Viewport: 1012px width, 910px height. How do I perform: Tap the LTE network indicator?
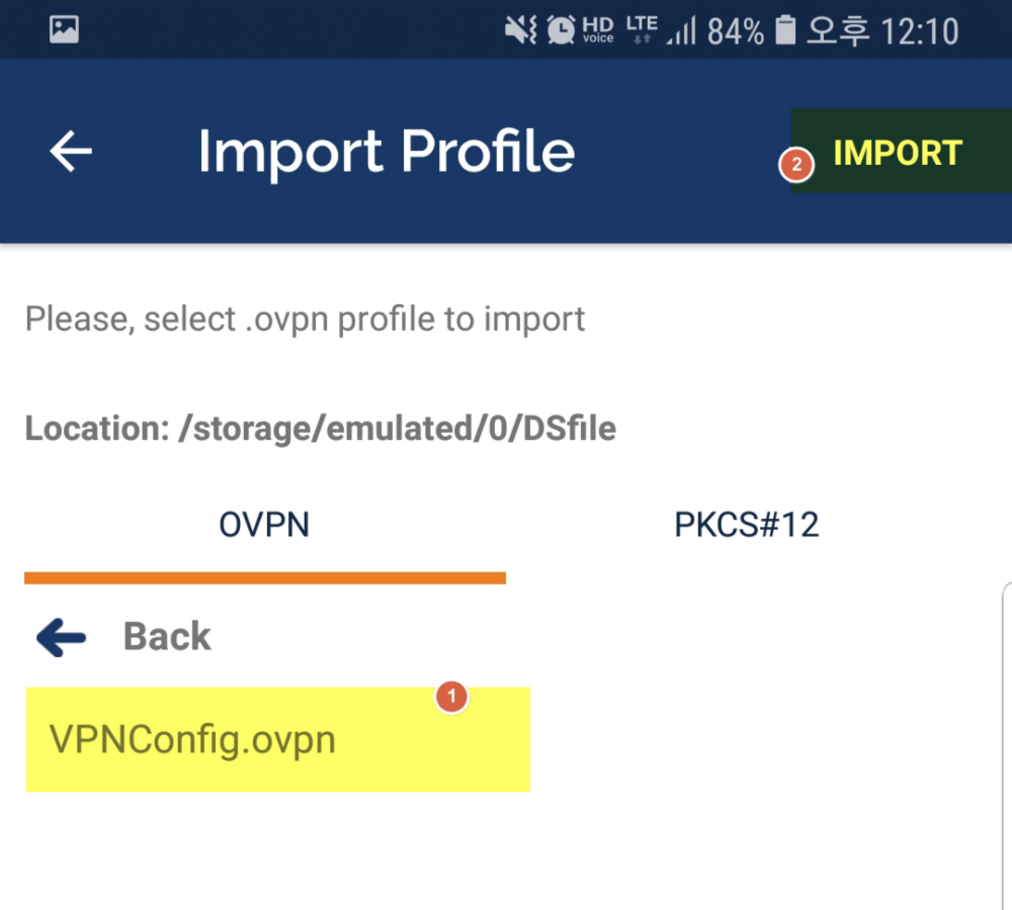[x=641, y=30]
